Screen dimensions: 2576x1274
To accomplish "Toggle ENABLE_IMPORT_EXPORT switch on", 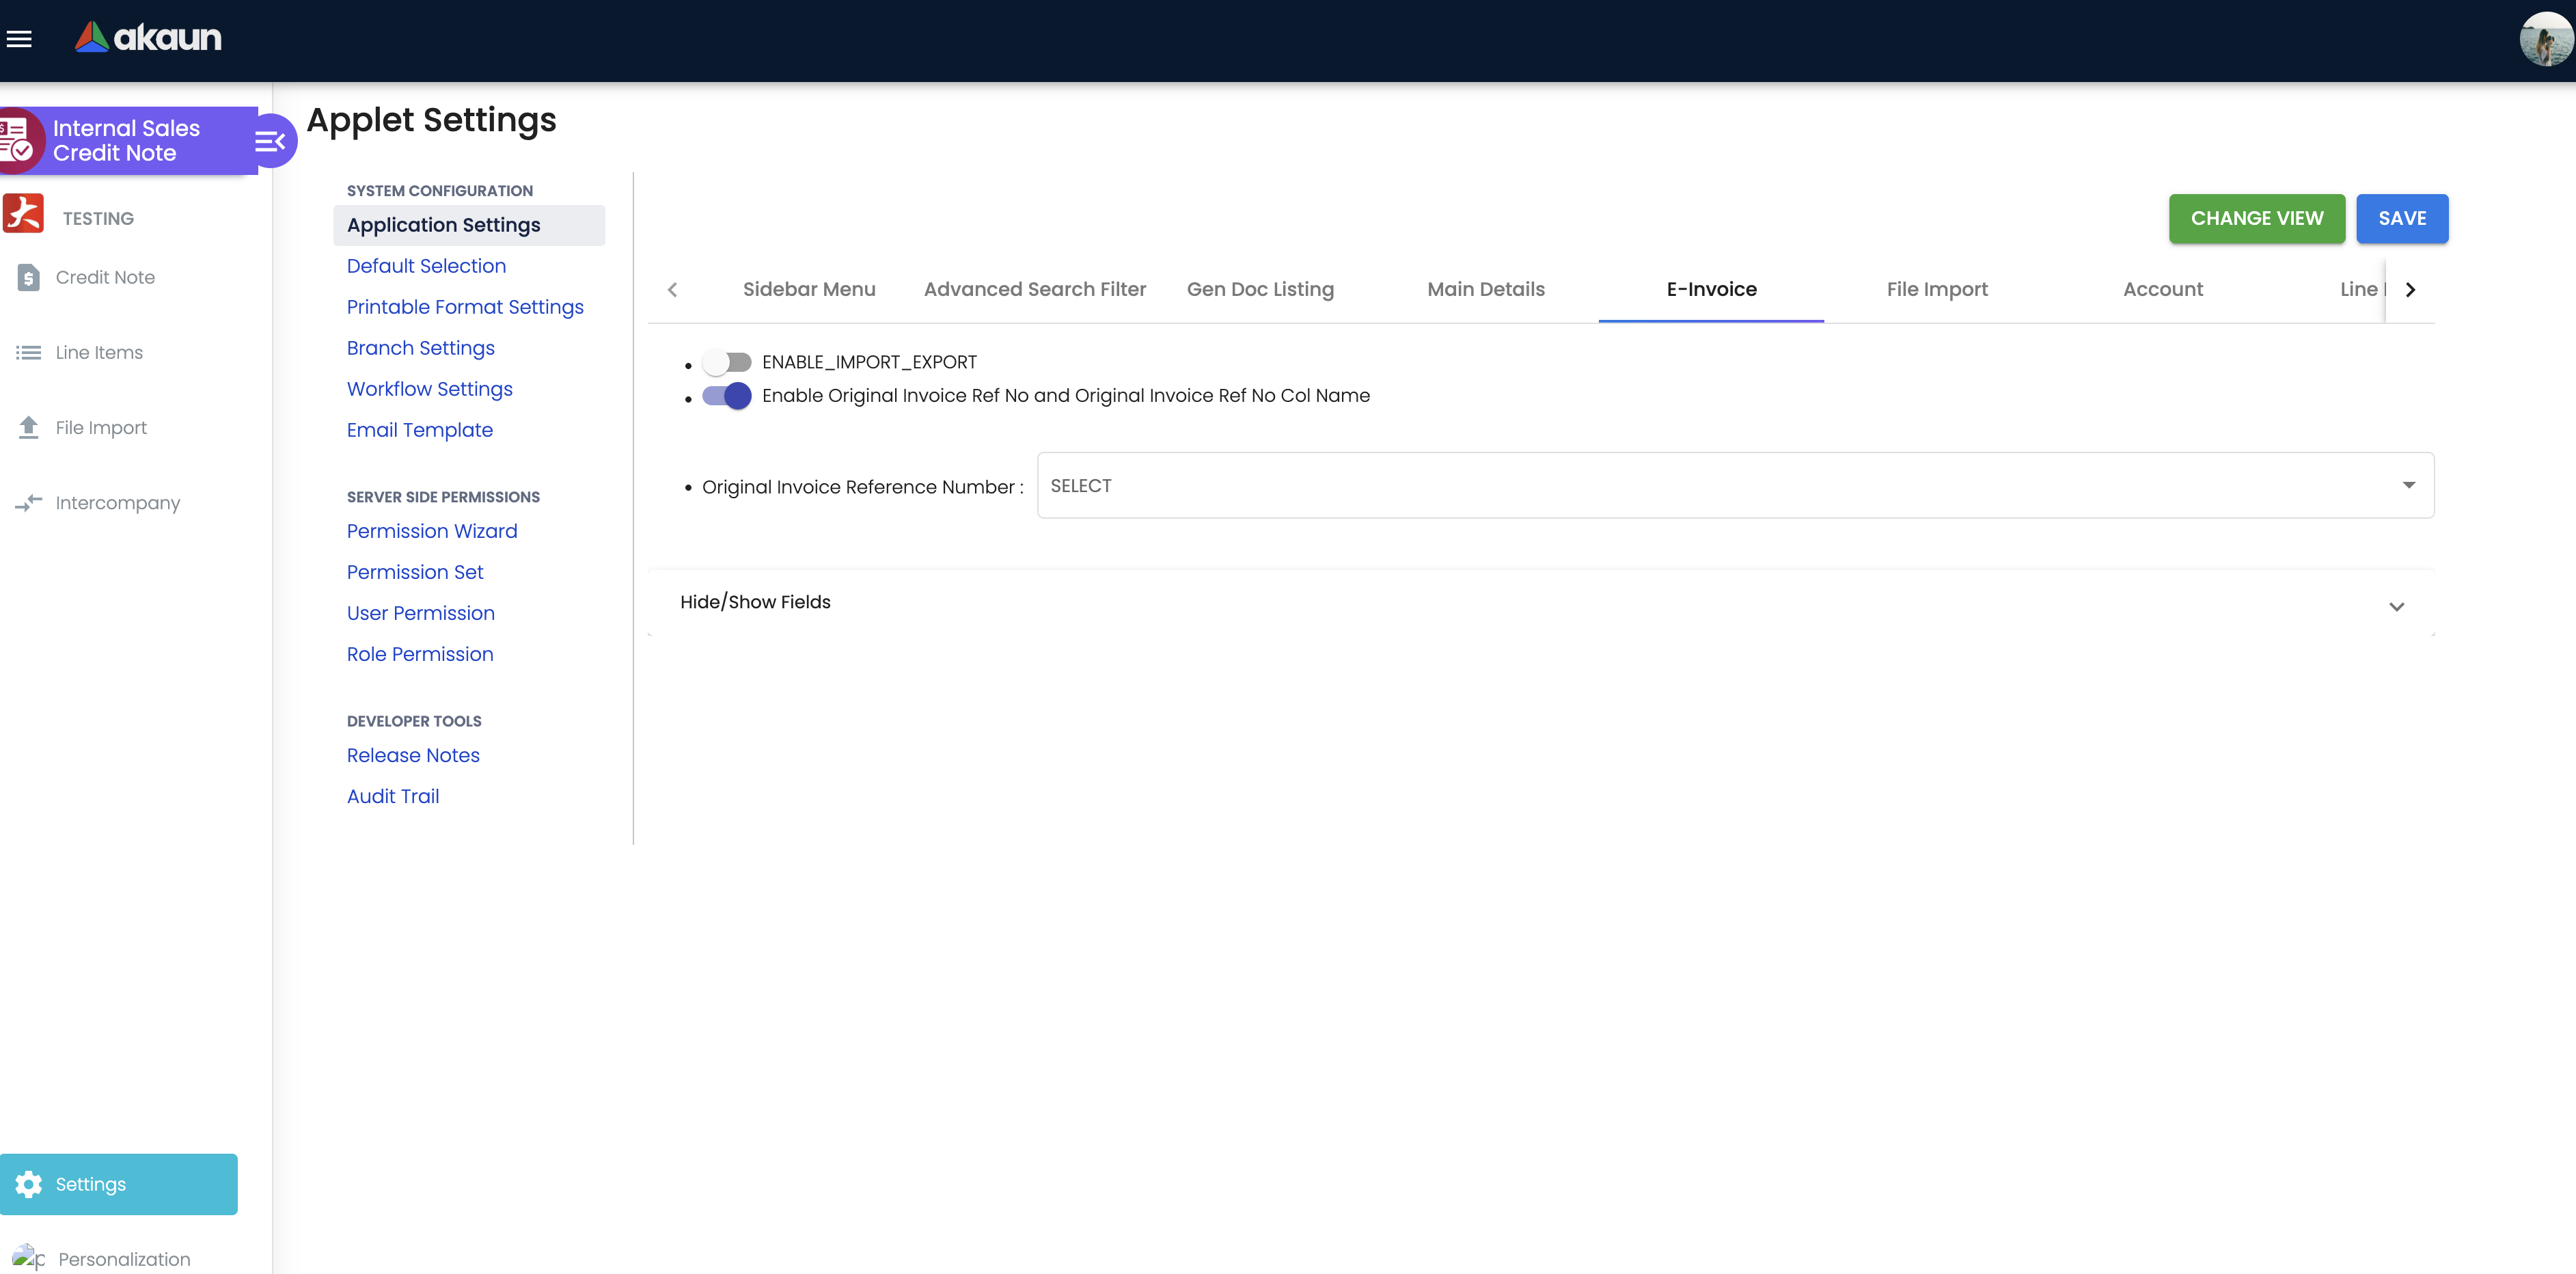I will [727, 362].
